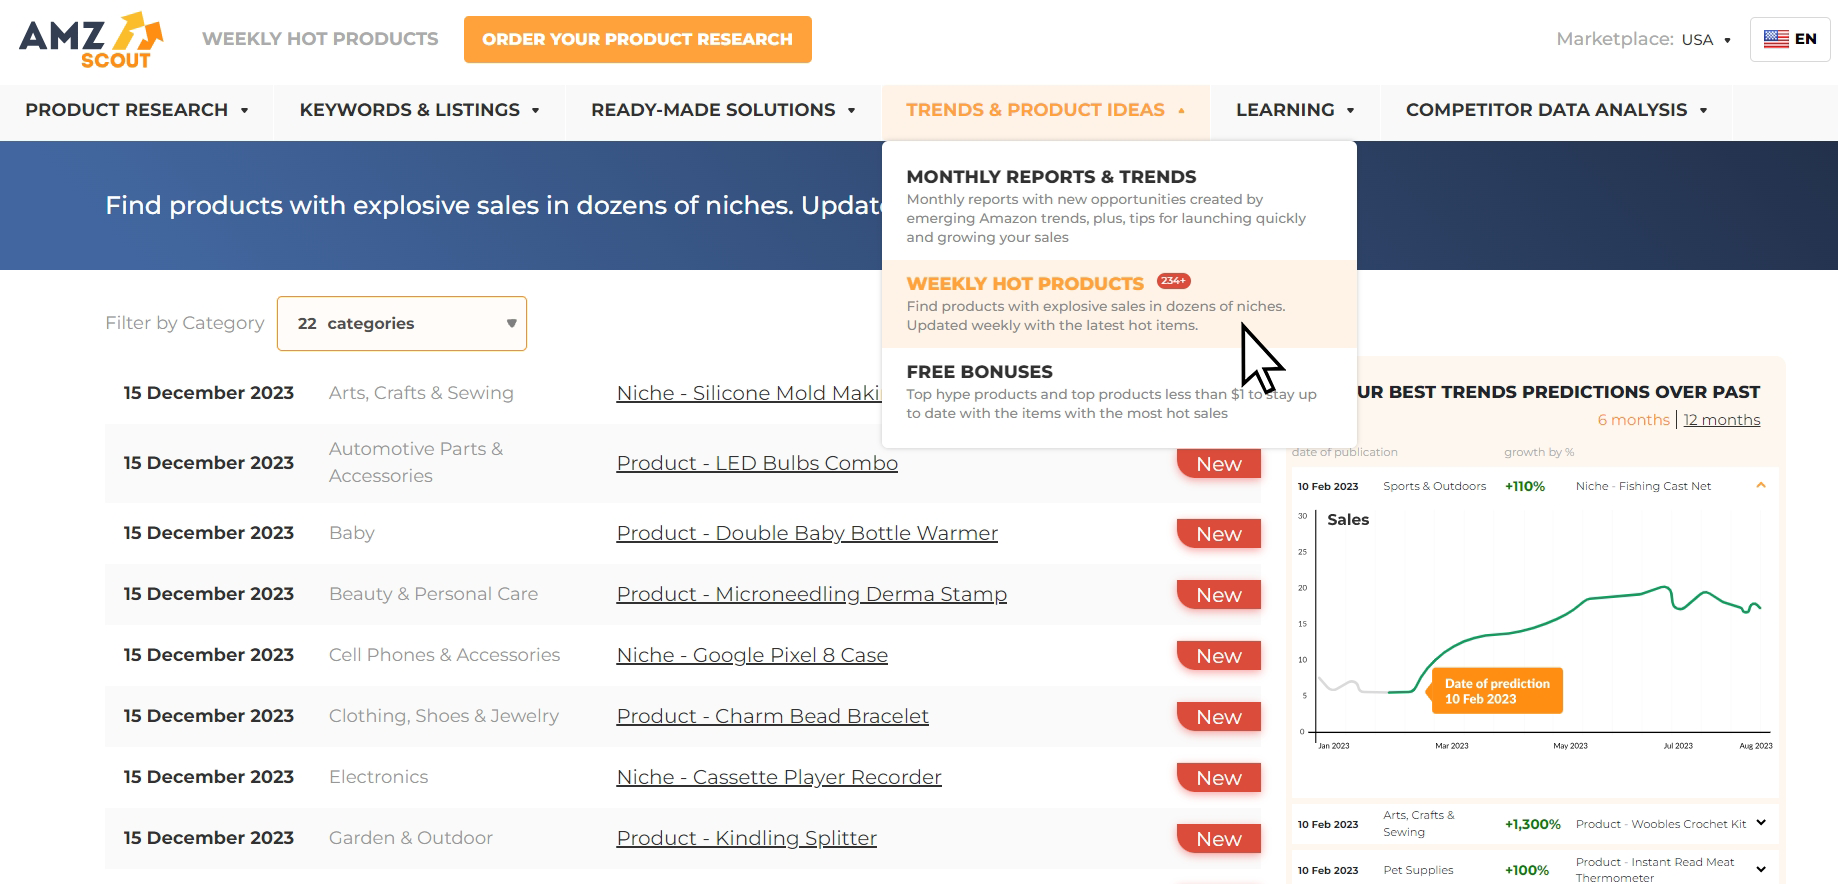Click New badge on LED Bulbs Combo row

(1218, 464)
